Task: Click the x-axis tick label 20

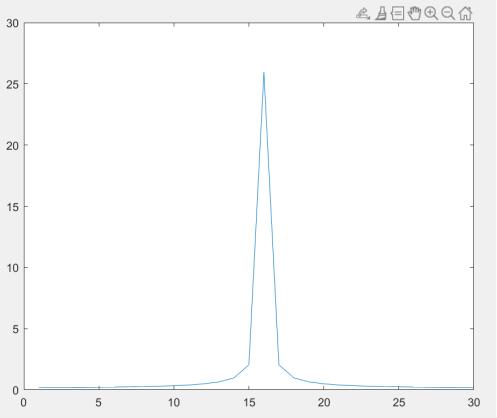Action: pyautogui.click(x=324, y=403)
